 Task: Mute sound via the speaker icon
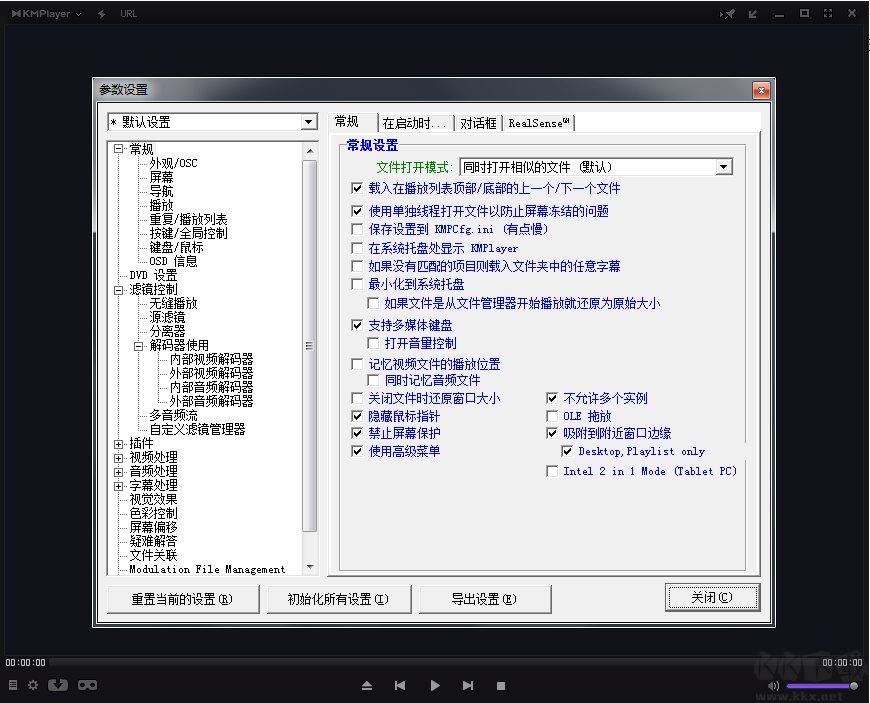[775, 687]
